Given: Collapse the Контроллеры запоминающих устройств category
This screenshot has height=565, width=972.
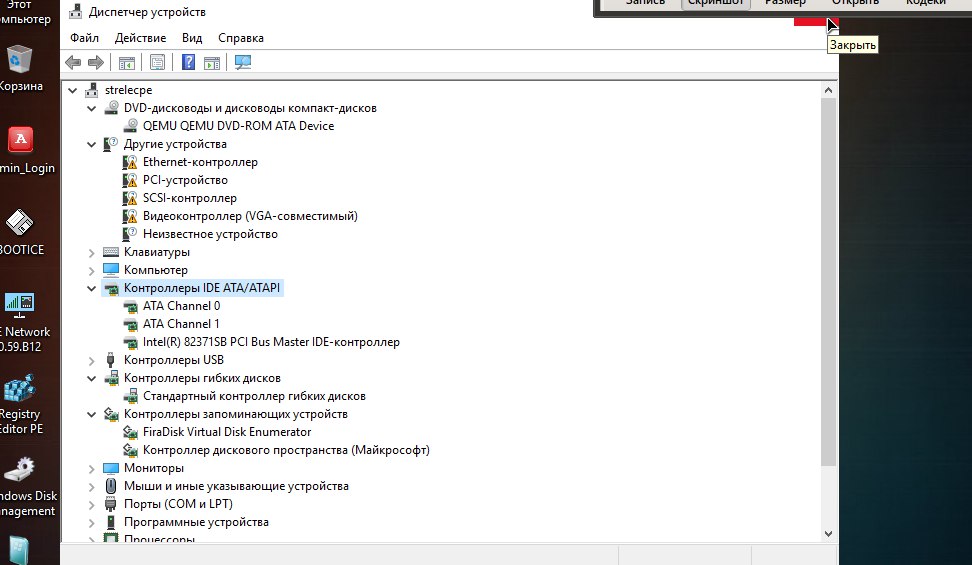Looking at the screenshot, I should pos(91,414).
